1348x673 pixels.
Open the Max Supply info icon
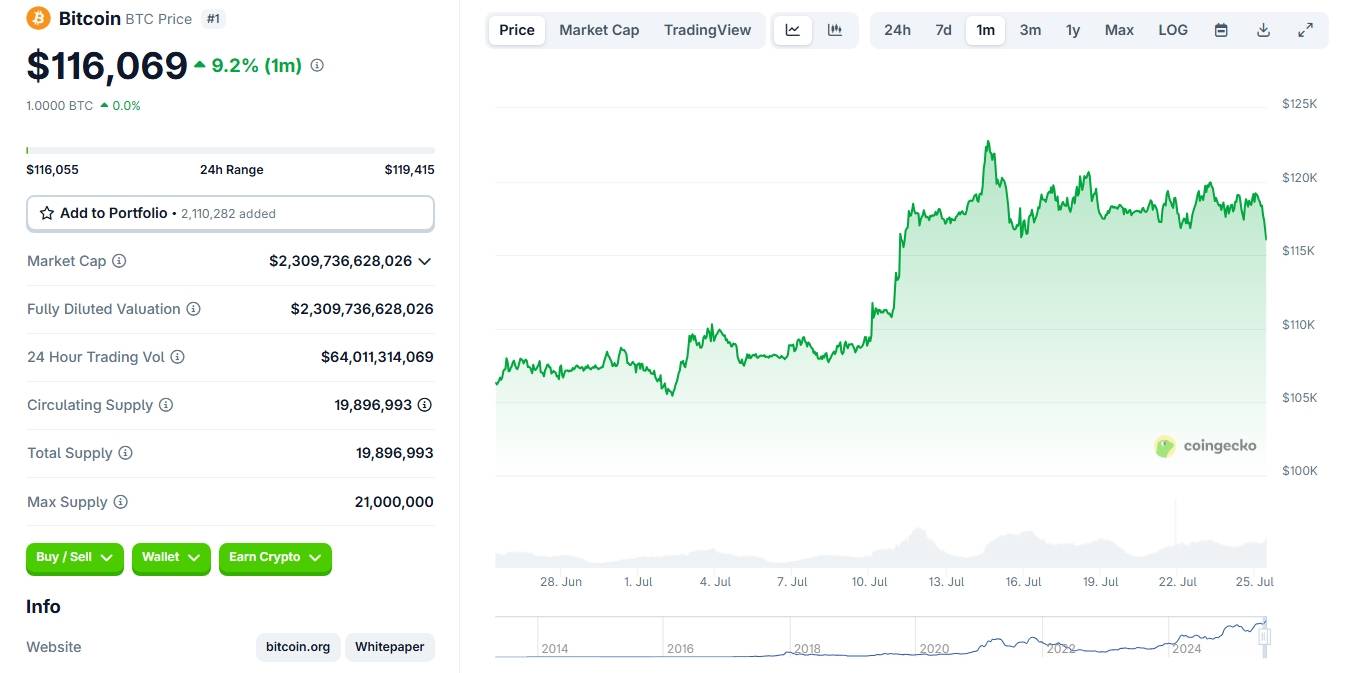120,502
